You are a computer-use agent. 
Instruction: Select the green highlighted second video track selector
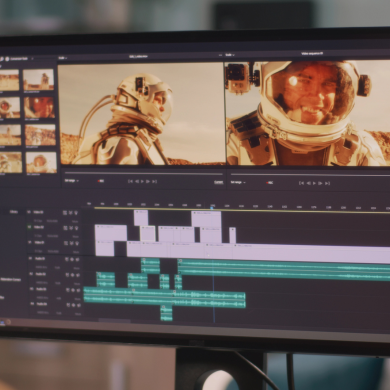(29, 227)
